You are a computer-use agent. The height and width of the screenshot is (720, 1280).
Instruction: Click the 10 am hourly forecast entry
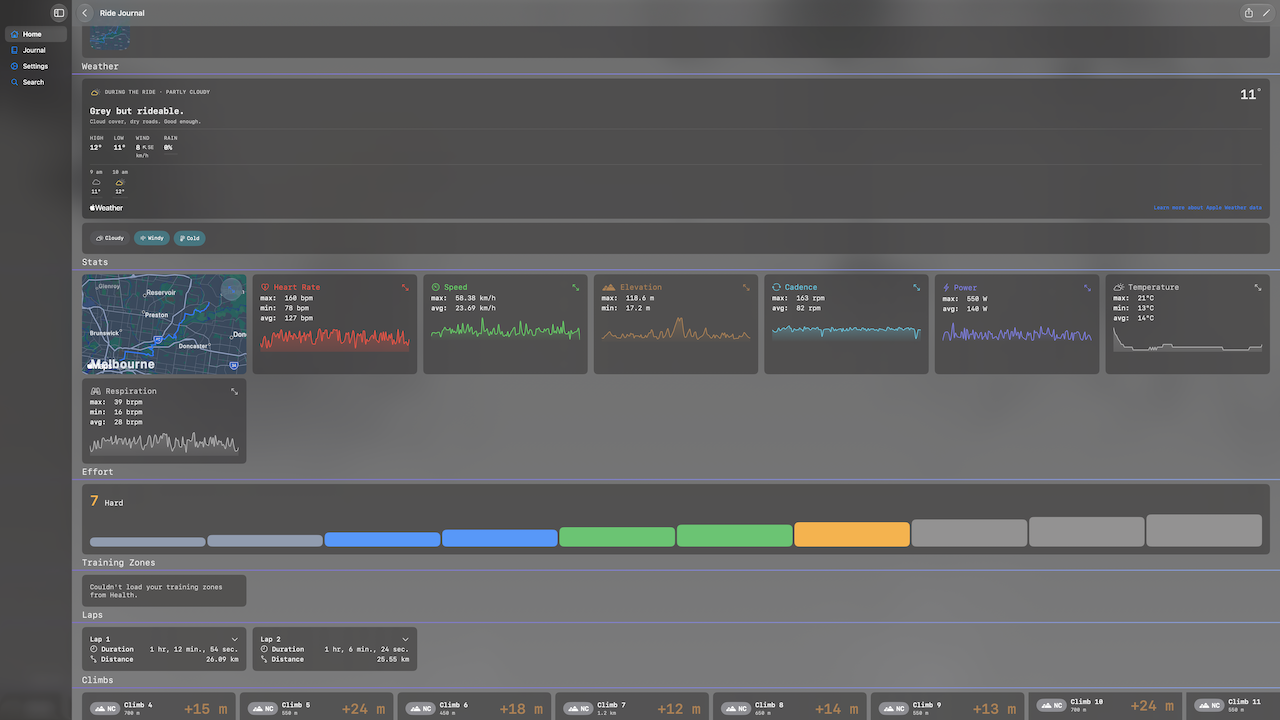[120, 182]
